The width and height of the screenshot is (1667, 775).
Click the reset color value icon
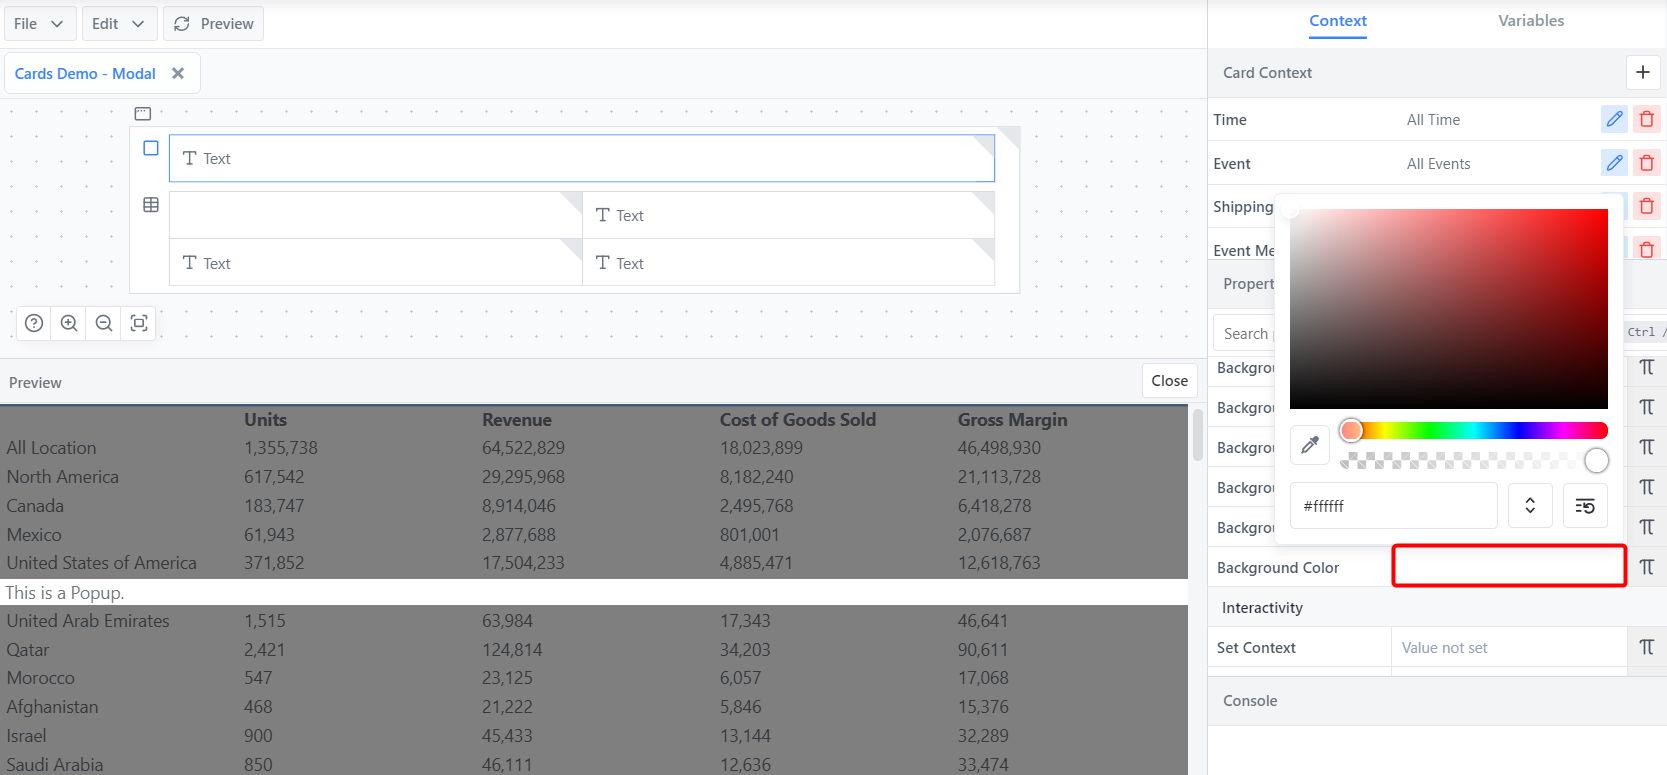[x=1585, y=506]
